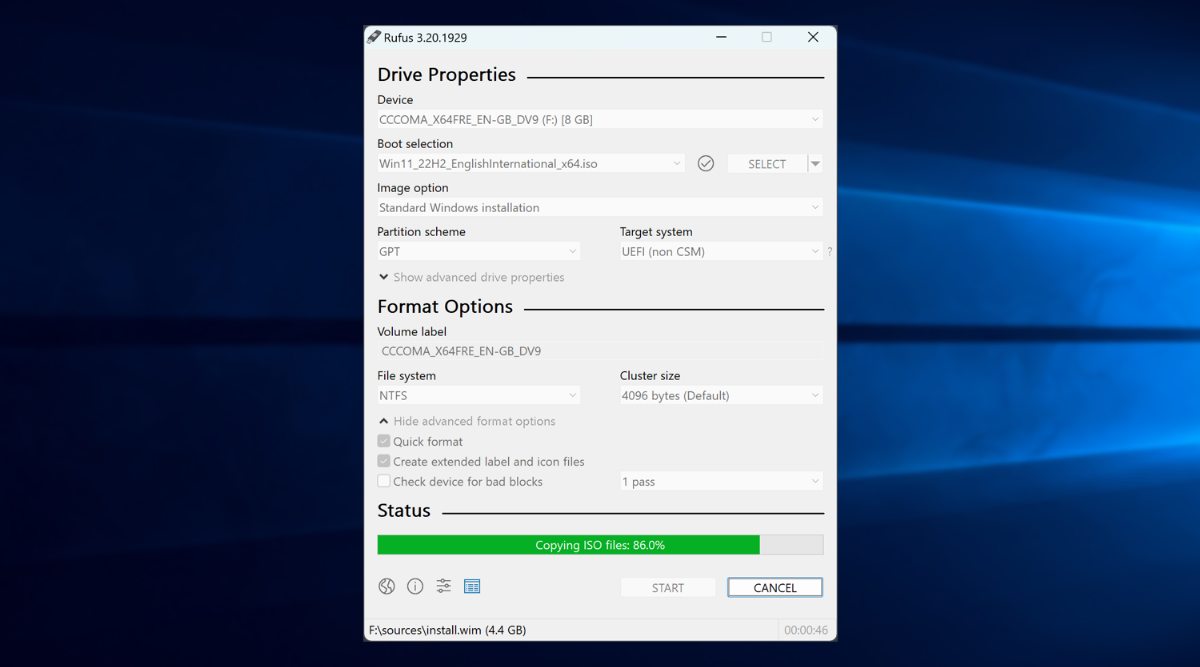The image size is (1200, 667).
Task: Open the Boot selection dropdown
Action: (x=531, y=163)
